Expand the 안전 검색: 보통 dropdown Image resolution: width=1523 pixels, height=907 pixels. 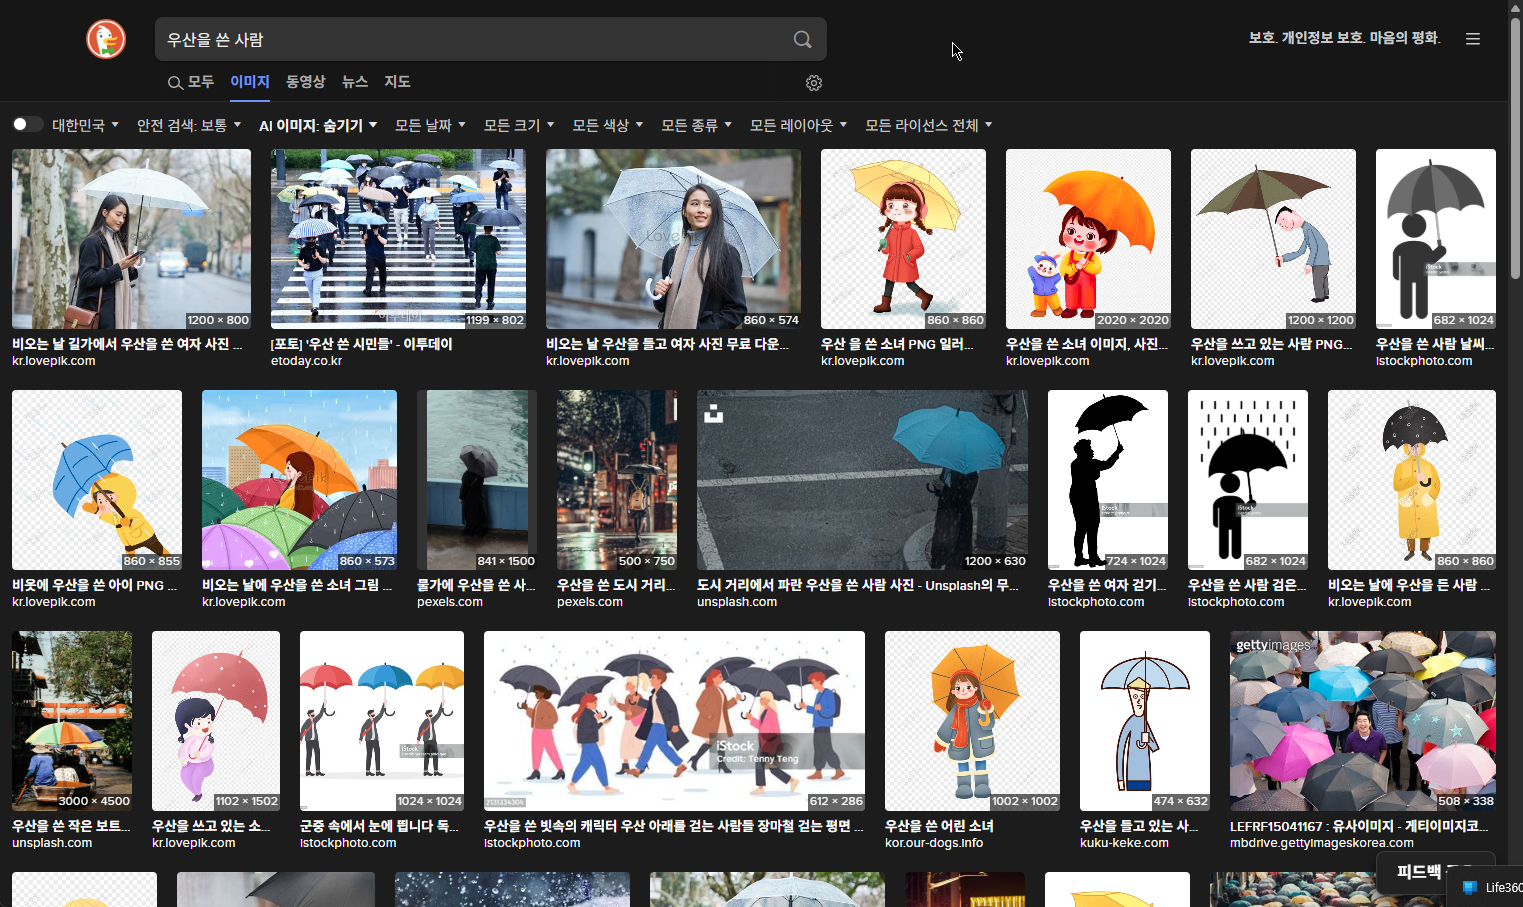(188, 124)
